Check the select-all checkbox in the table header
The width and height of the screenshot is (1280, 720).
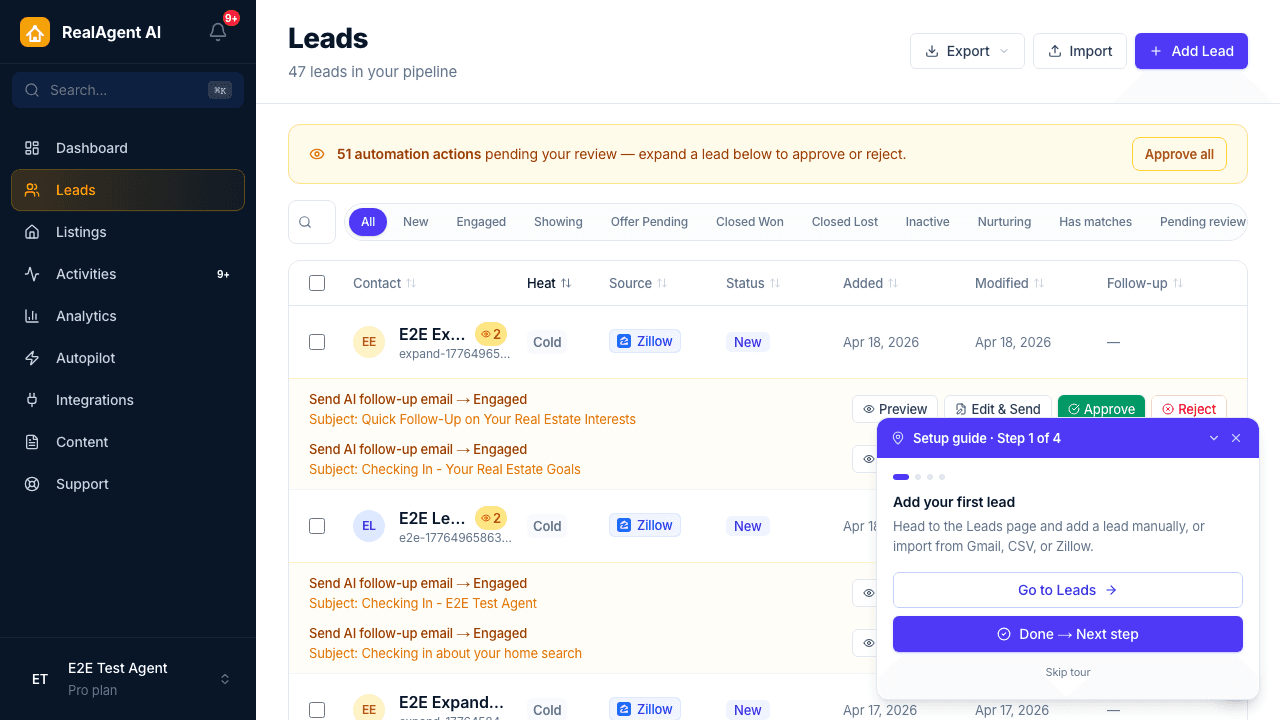317,283
